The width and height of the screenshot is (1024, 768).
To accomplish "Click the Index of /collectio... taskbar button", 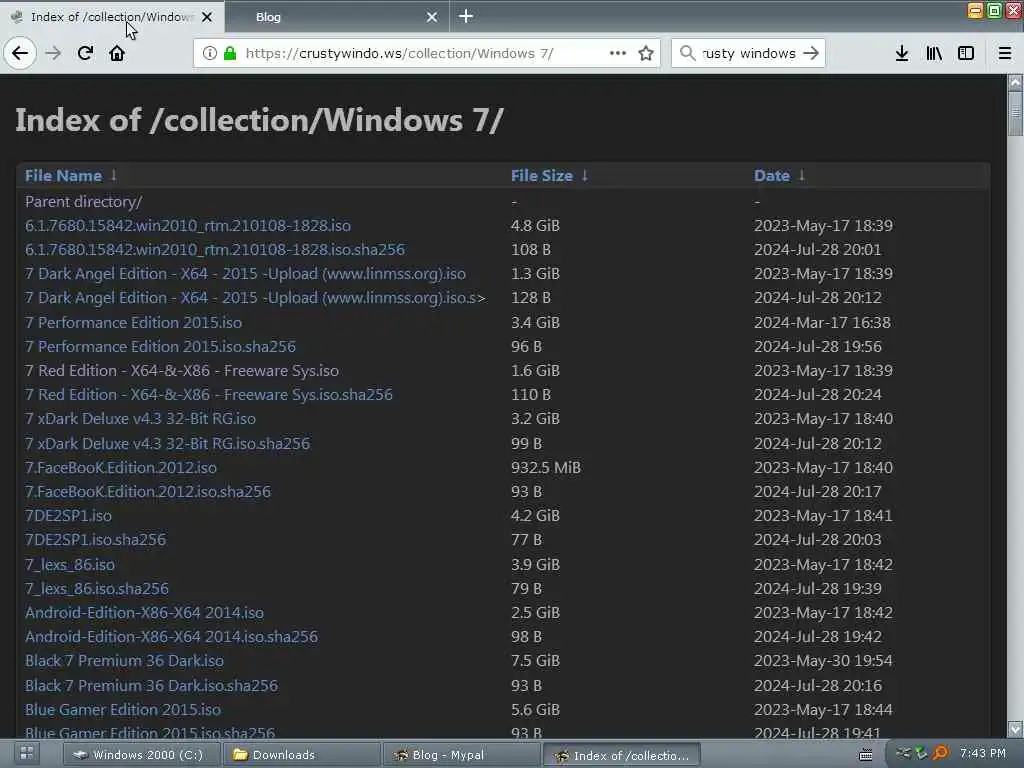I will click(622, 755).
